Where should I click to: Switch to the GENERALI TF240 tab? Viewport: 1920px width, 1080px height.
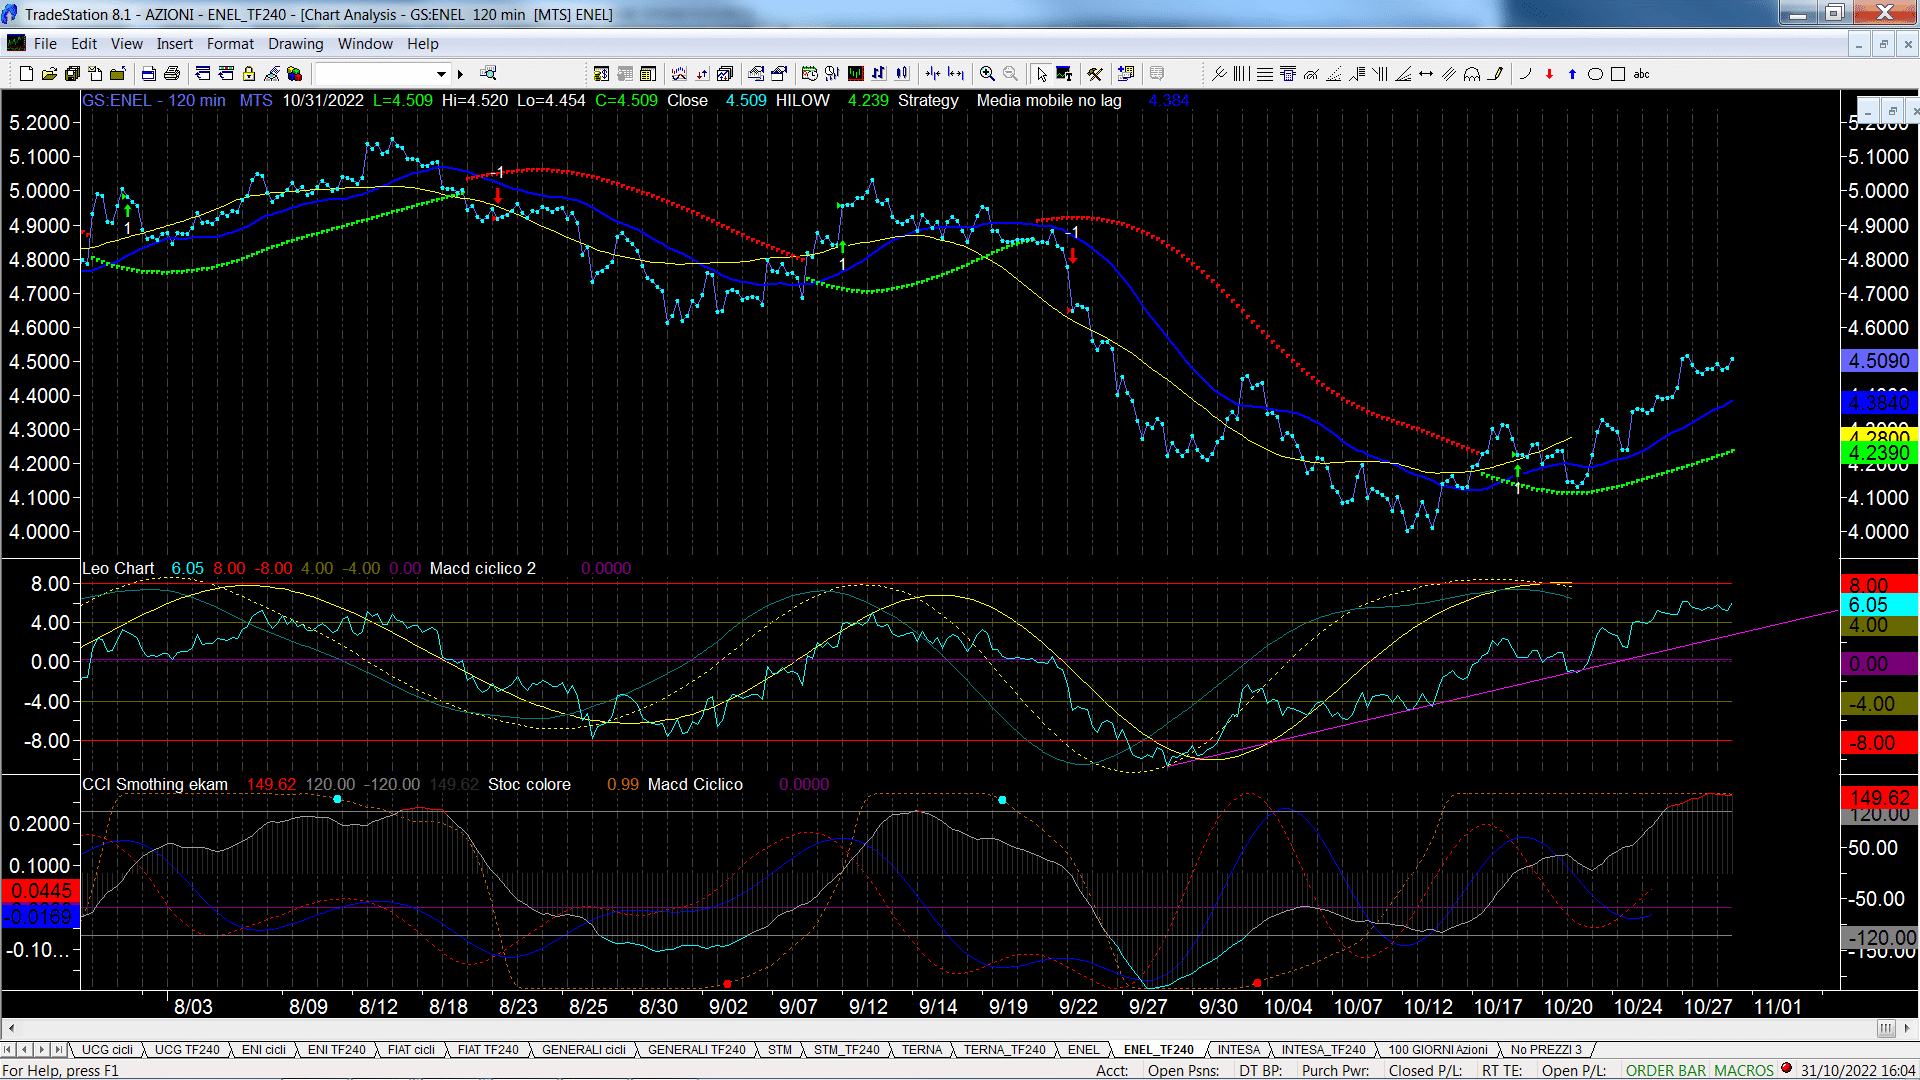(x=697, y=1049)
